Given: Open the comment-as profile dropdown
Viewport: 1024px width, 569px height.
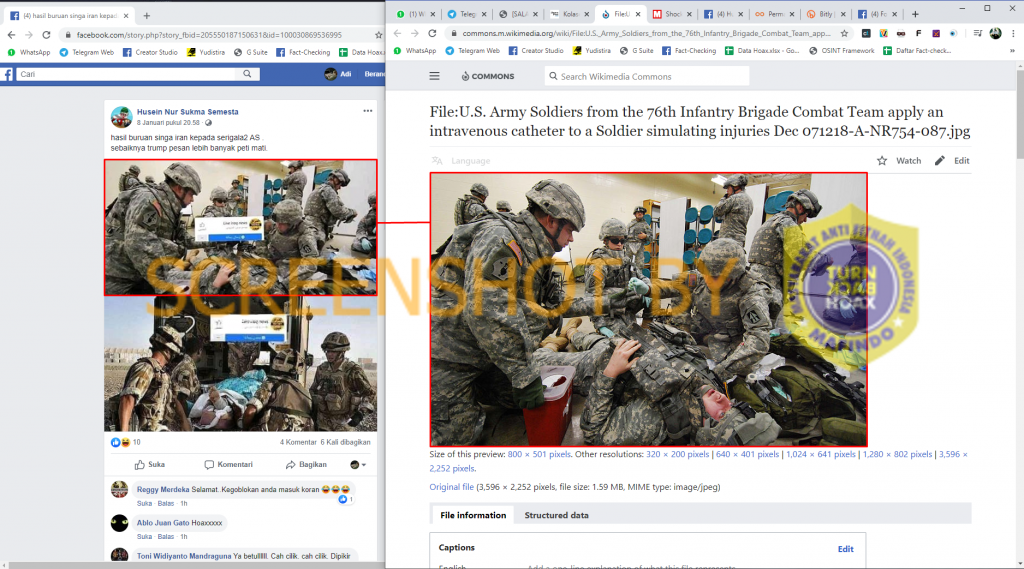Looking at the screenshot, I should tap(358, 464).
